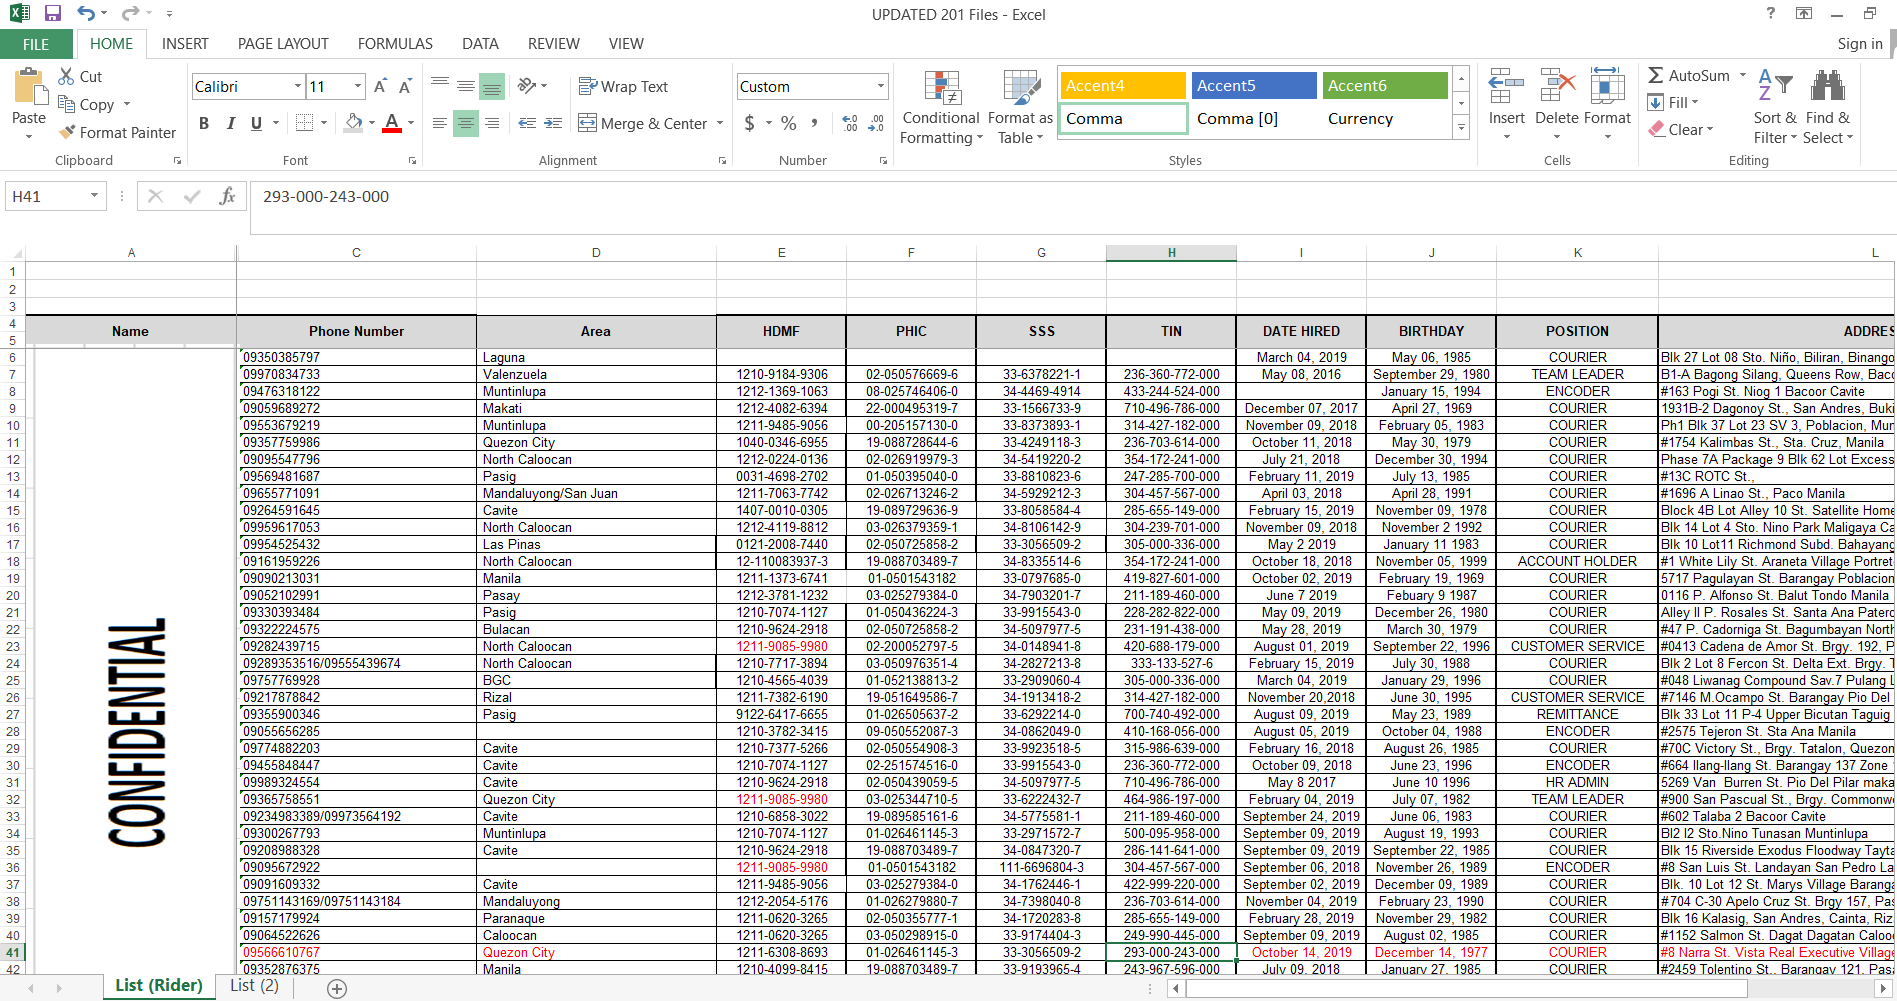Click the Sort & Filter icon

pos(1775,86)
